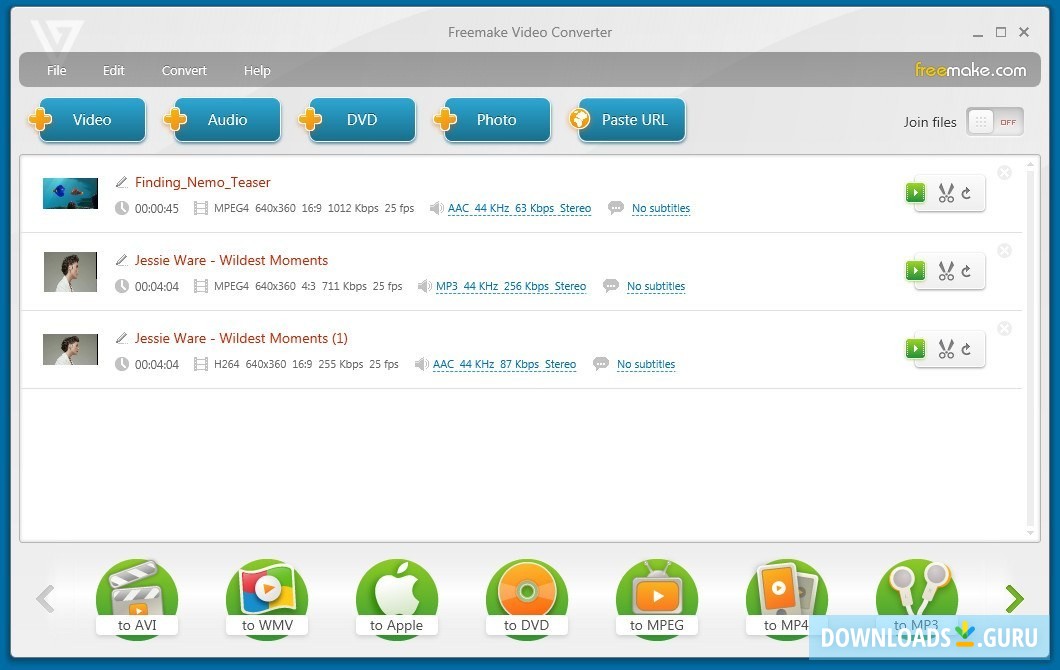Click the Paste URL button

coord(632,120)
